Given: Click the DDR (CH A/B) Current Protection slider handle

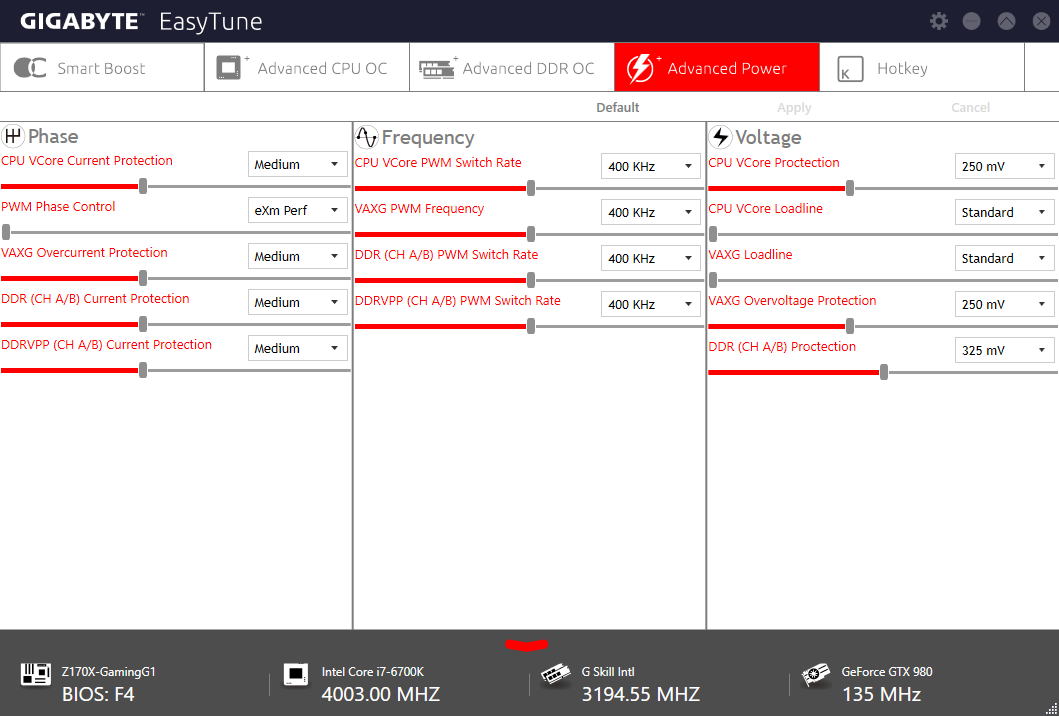Looking at the screenshot, I should [143, 324].
